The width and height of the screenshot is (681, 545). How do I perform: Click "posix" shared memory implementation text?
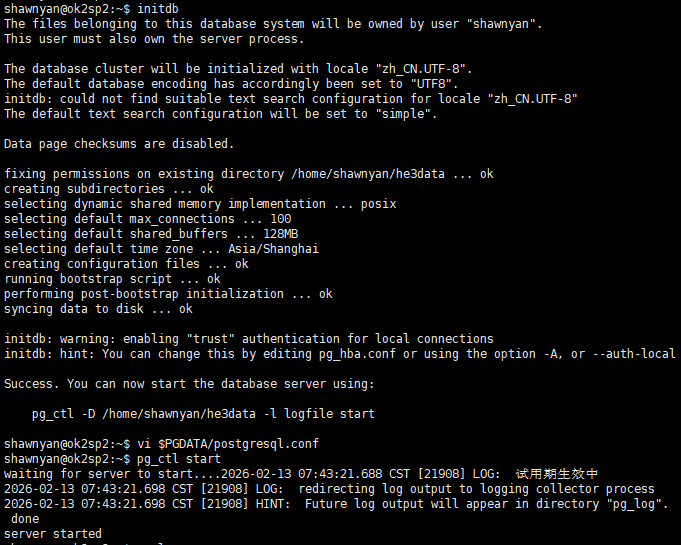point(378,204)
